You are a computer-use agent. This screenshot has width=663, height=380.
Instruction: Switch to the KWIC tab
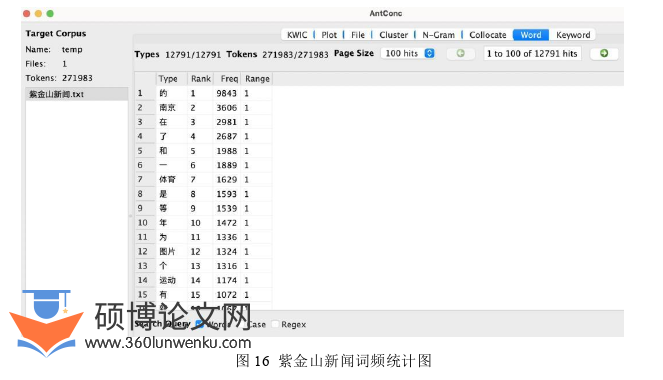tap(297, 35)
